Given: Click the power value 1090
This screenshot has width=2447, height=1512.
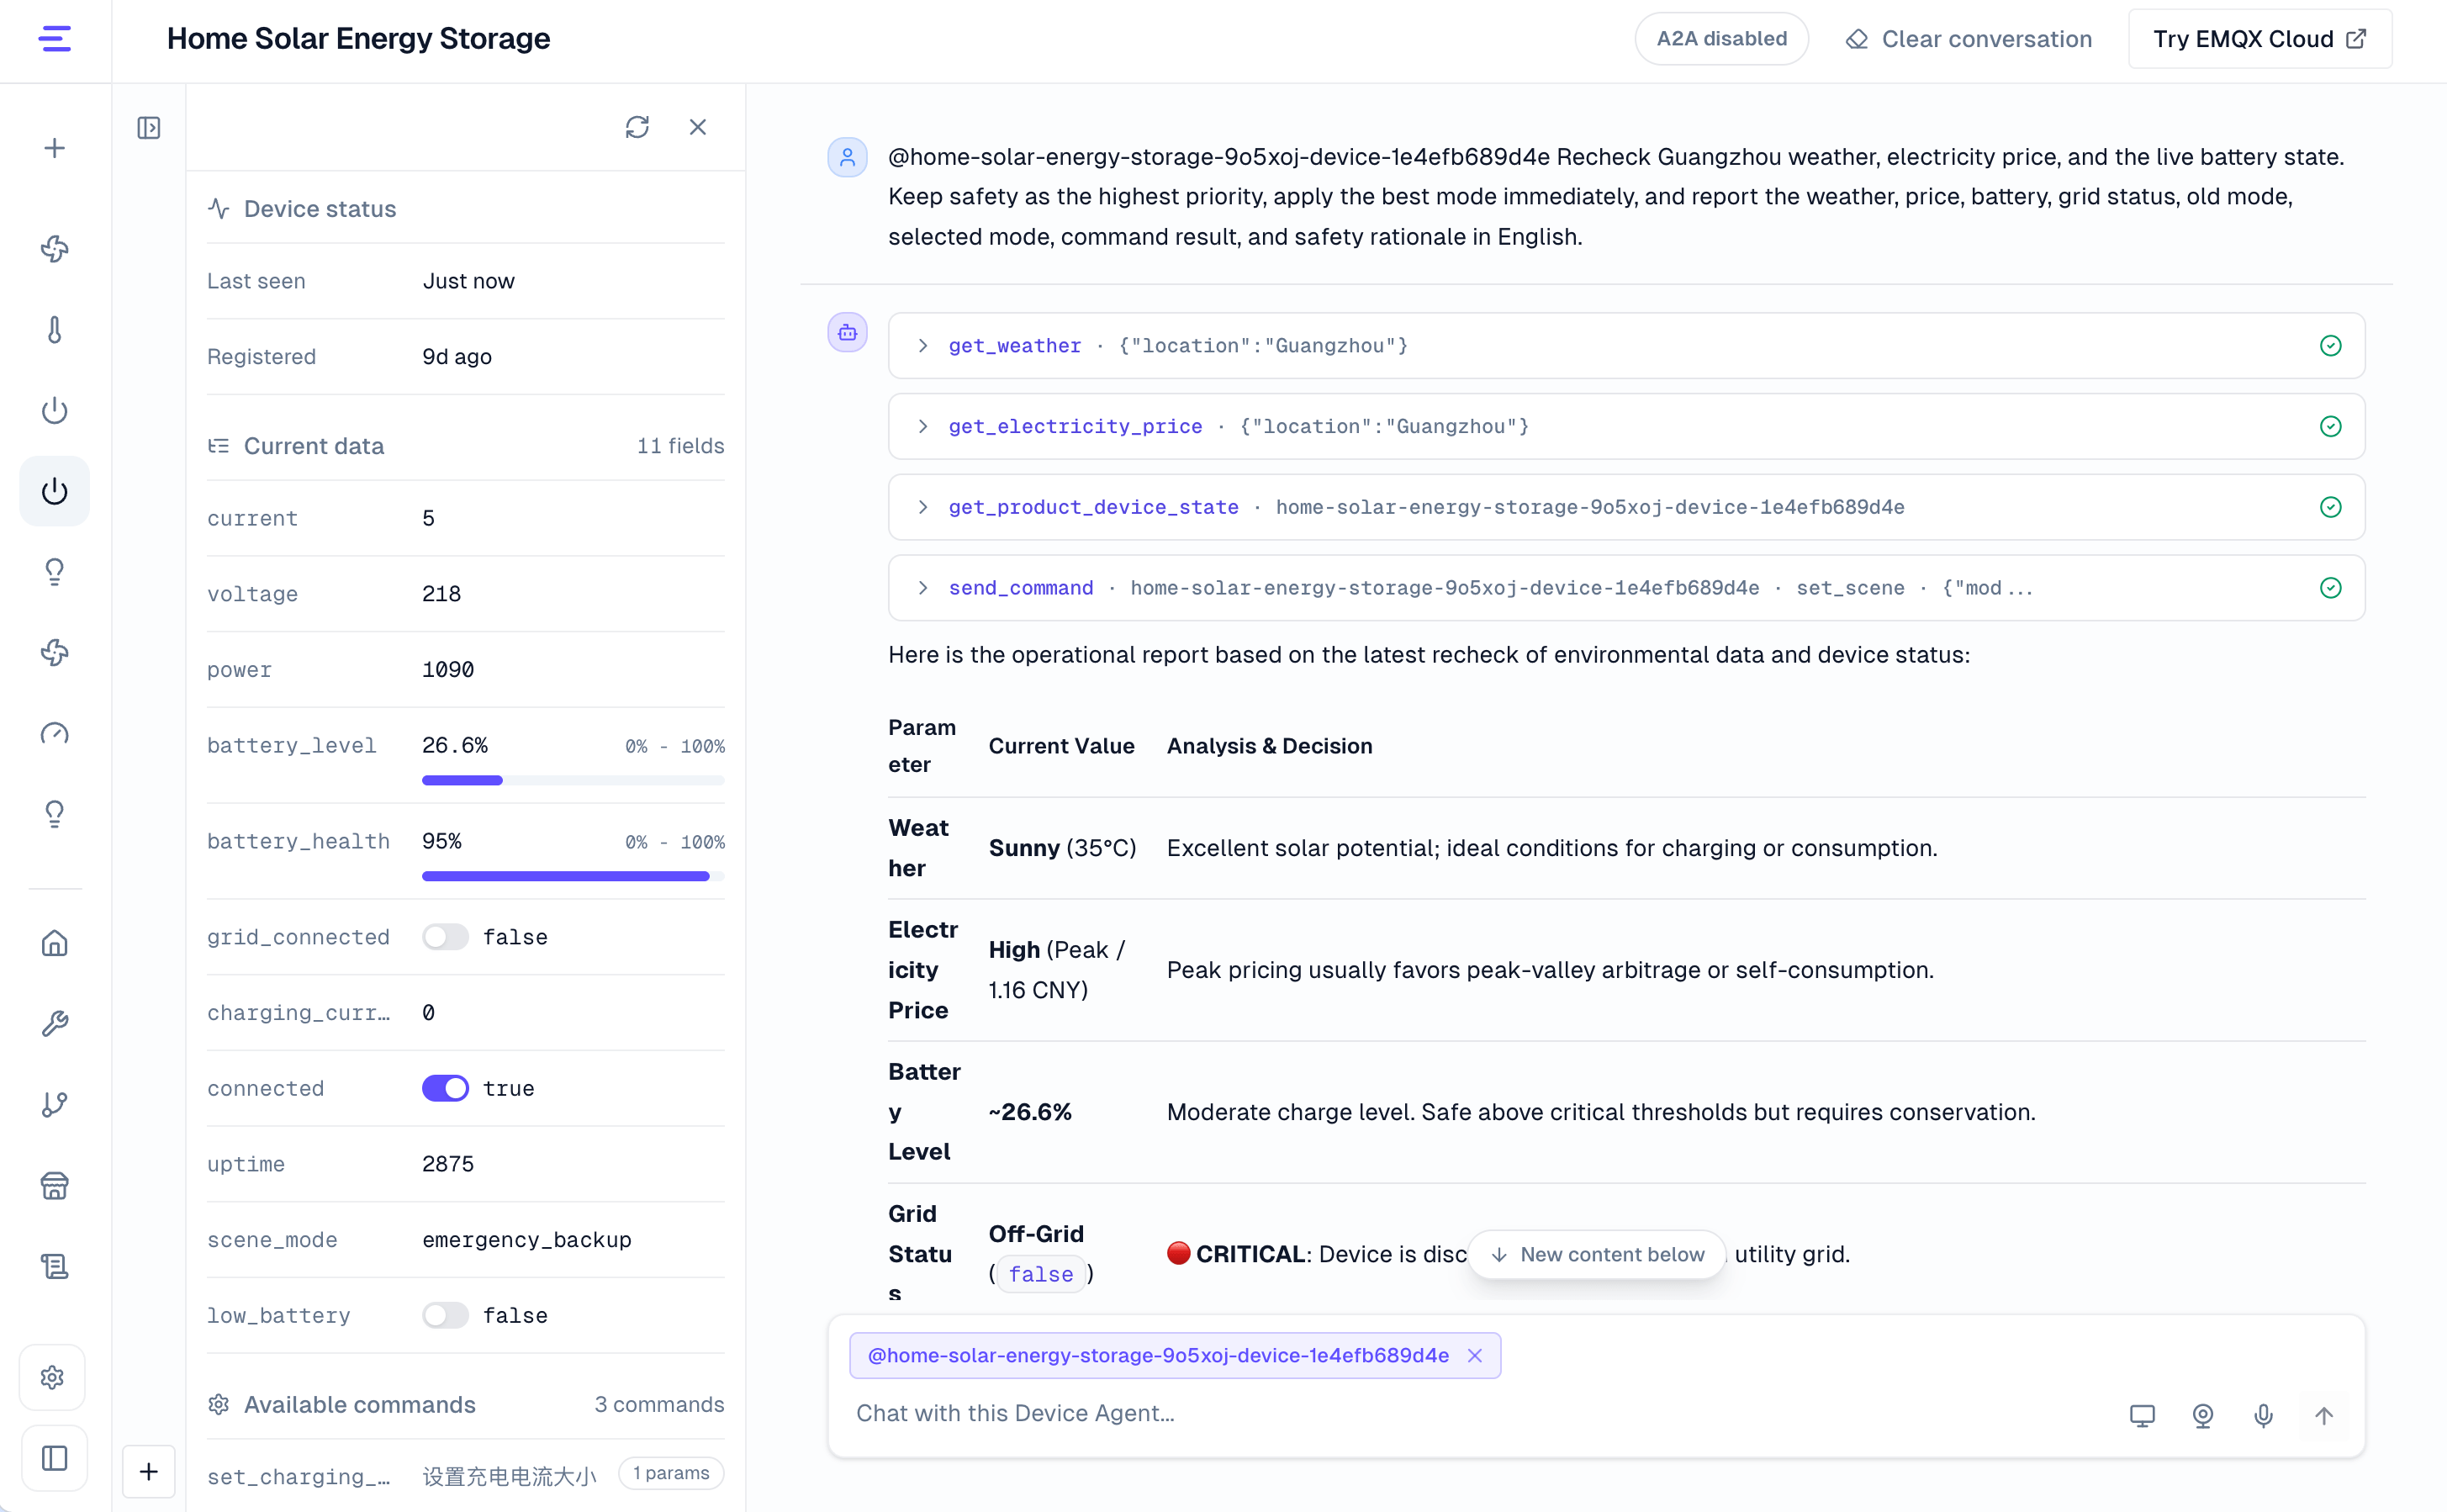Looking at the screenshot, I should point(448,669).
